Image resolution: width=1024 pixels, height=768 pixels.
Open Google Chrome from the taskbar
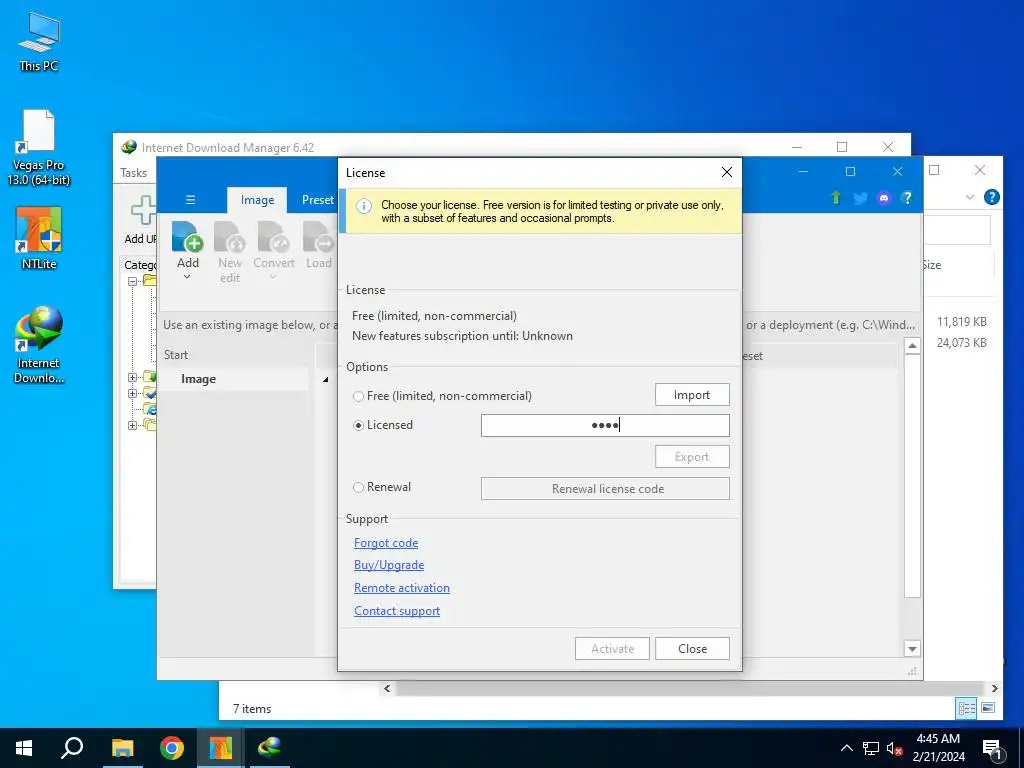[x=172, y=748]
